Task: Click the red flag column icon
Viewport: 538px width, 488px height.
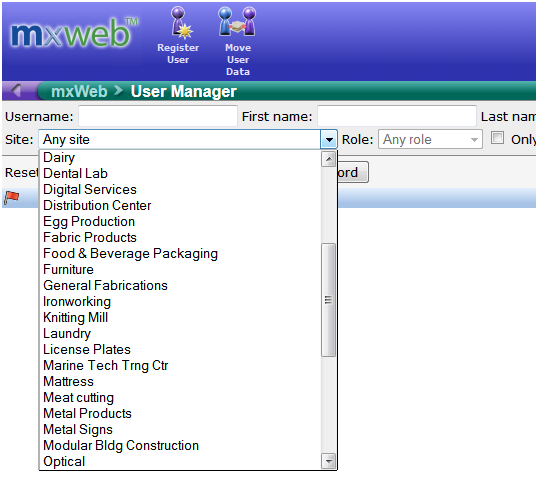Action: click(12, 198)
